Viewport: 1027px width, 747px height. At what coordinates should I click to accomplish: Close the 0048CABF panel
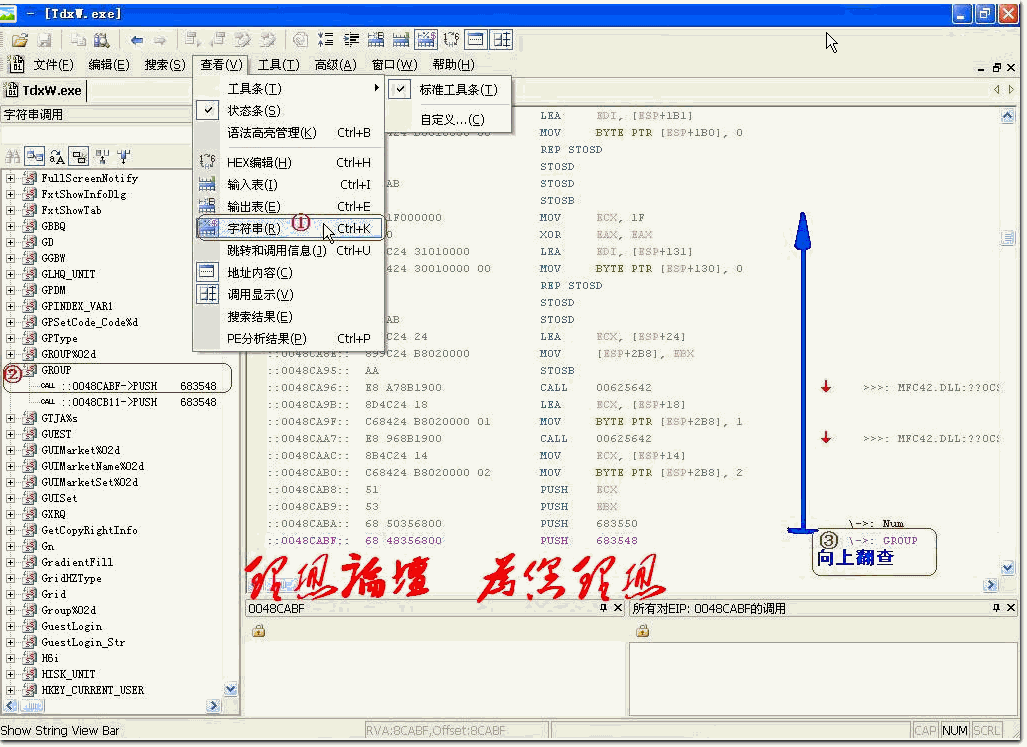click(618, 608)
